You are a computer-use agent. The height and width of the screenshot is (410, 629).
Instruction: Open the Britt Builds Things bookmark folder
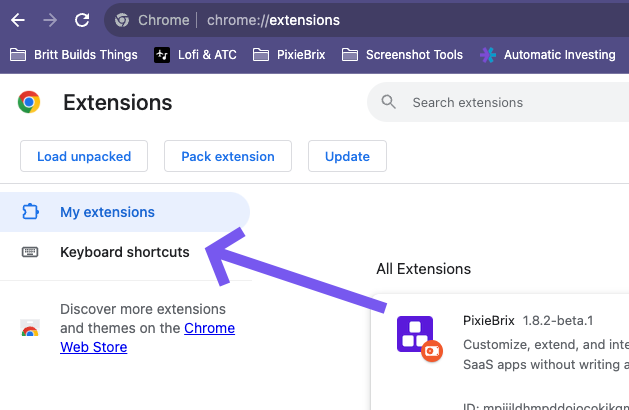[74, 55]
